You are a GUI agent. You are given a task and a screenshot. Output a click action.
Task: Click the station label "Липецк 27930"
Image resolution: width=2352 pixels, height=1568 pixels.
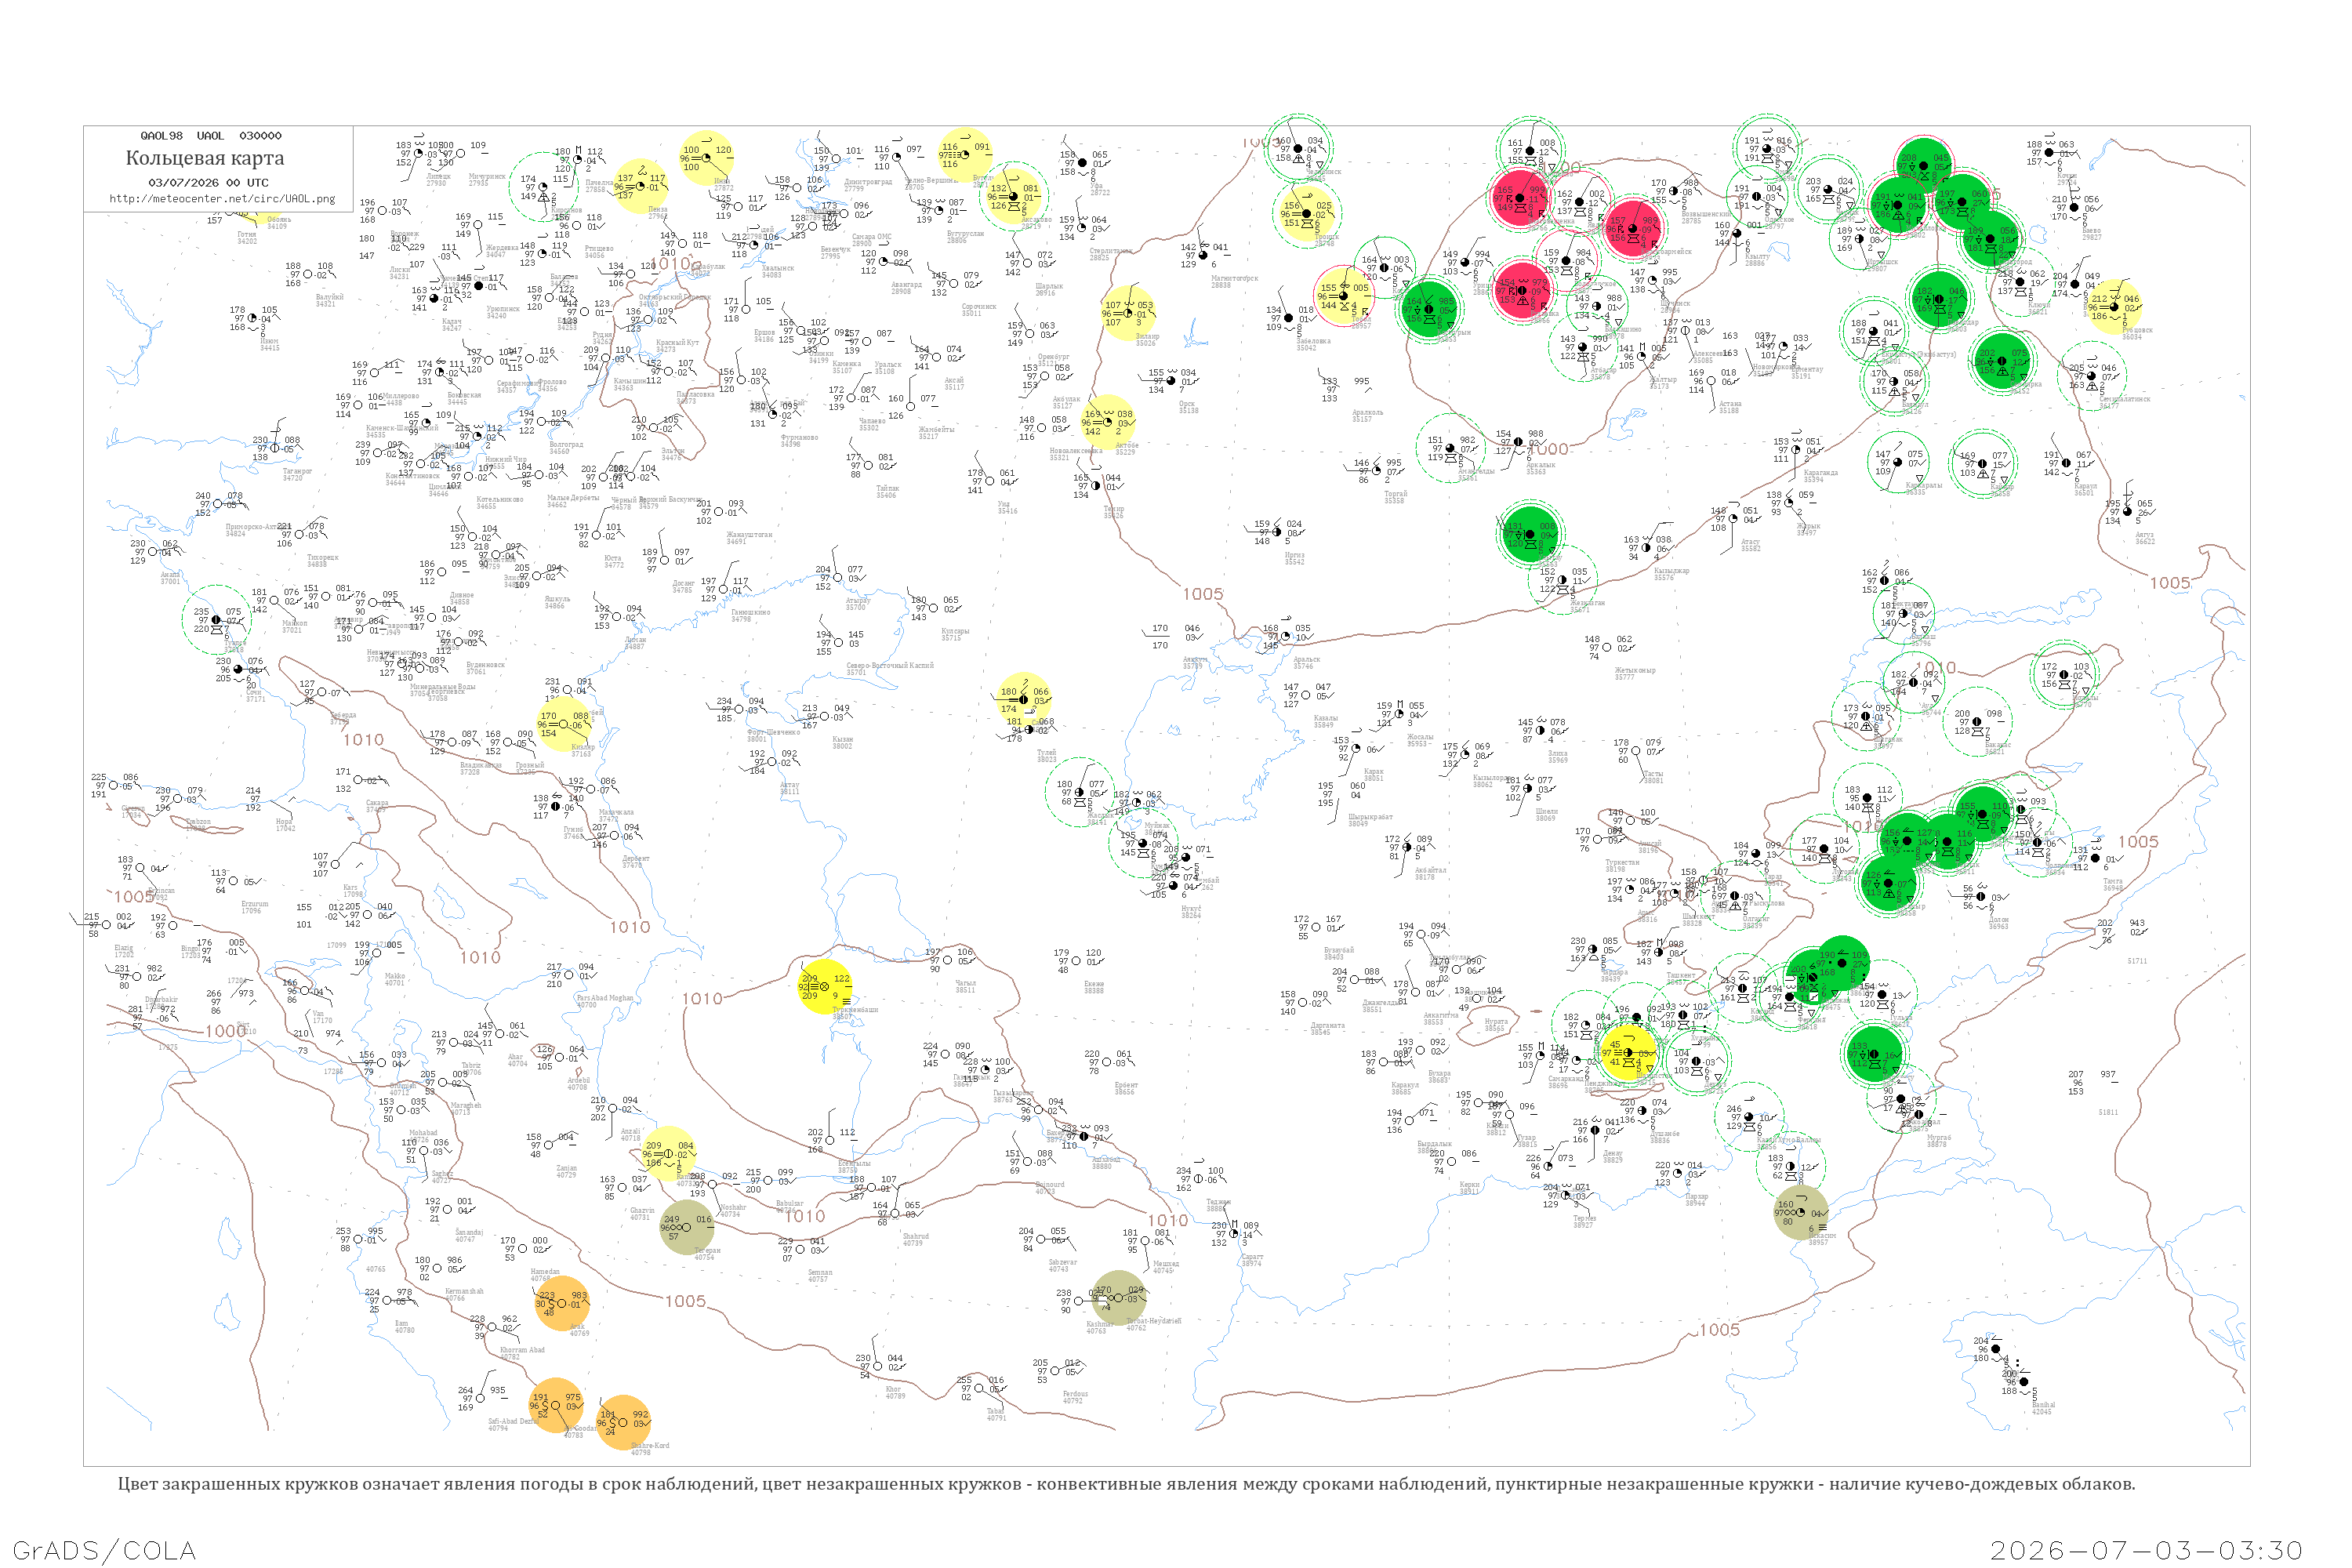438,180
